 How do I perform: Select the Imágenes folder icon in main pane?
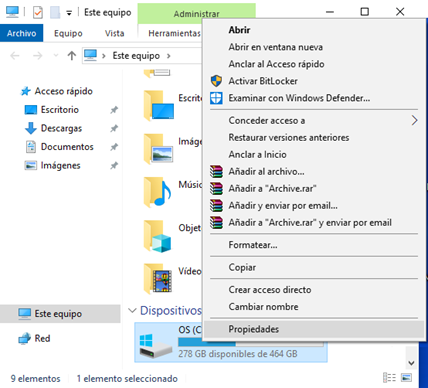tap(159, 149)
